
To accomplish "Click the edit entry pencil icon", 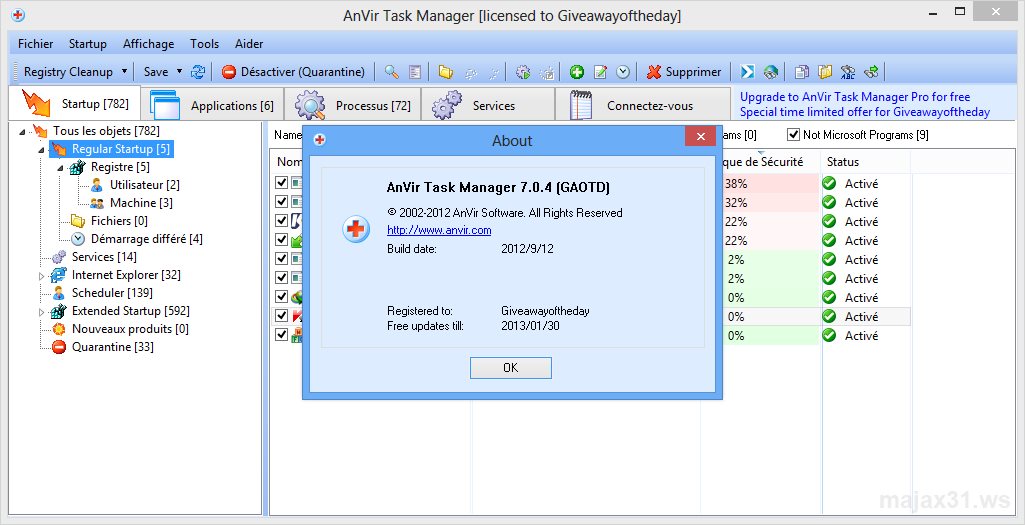I will point(600,72).
